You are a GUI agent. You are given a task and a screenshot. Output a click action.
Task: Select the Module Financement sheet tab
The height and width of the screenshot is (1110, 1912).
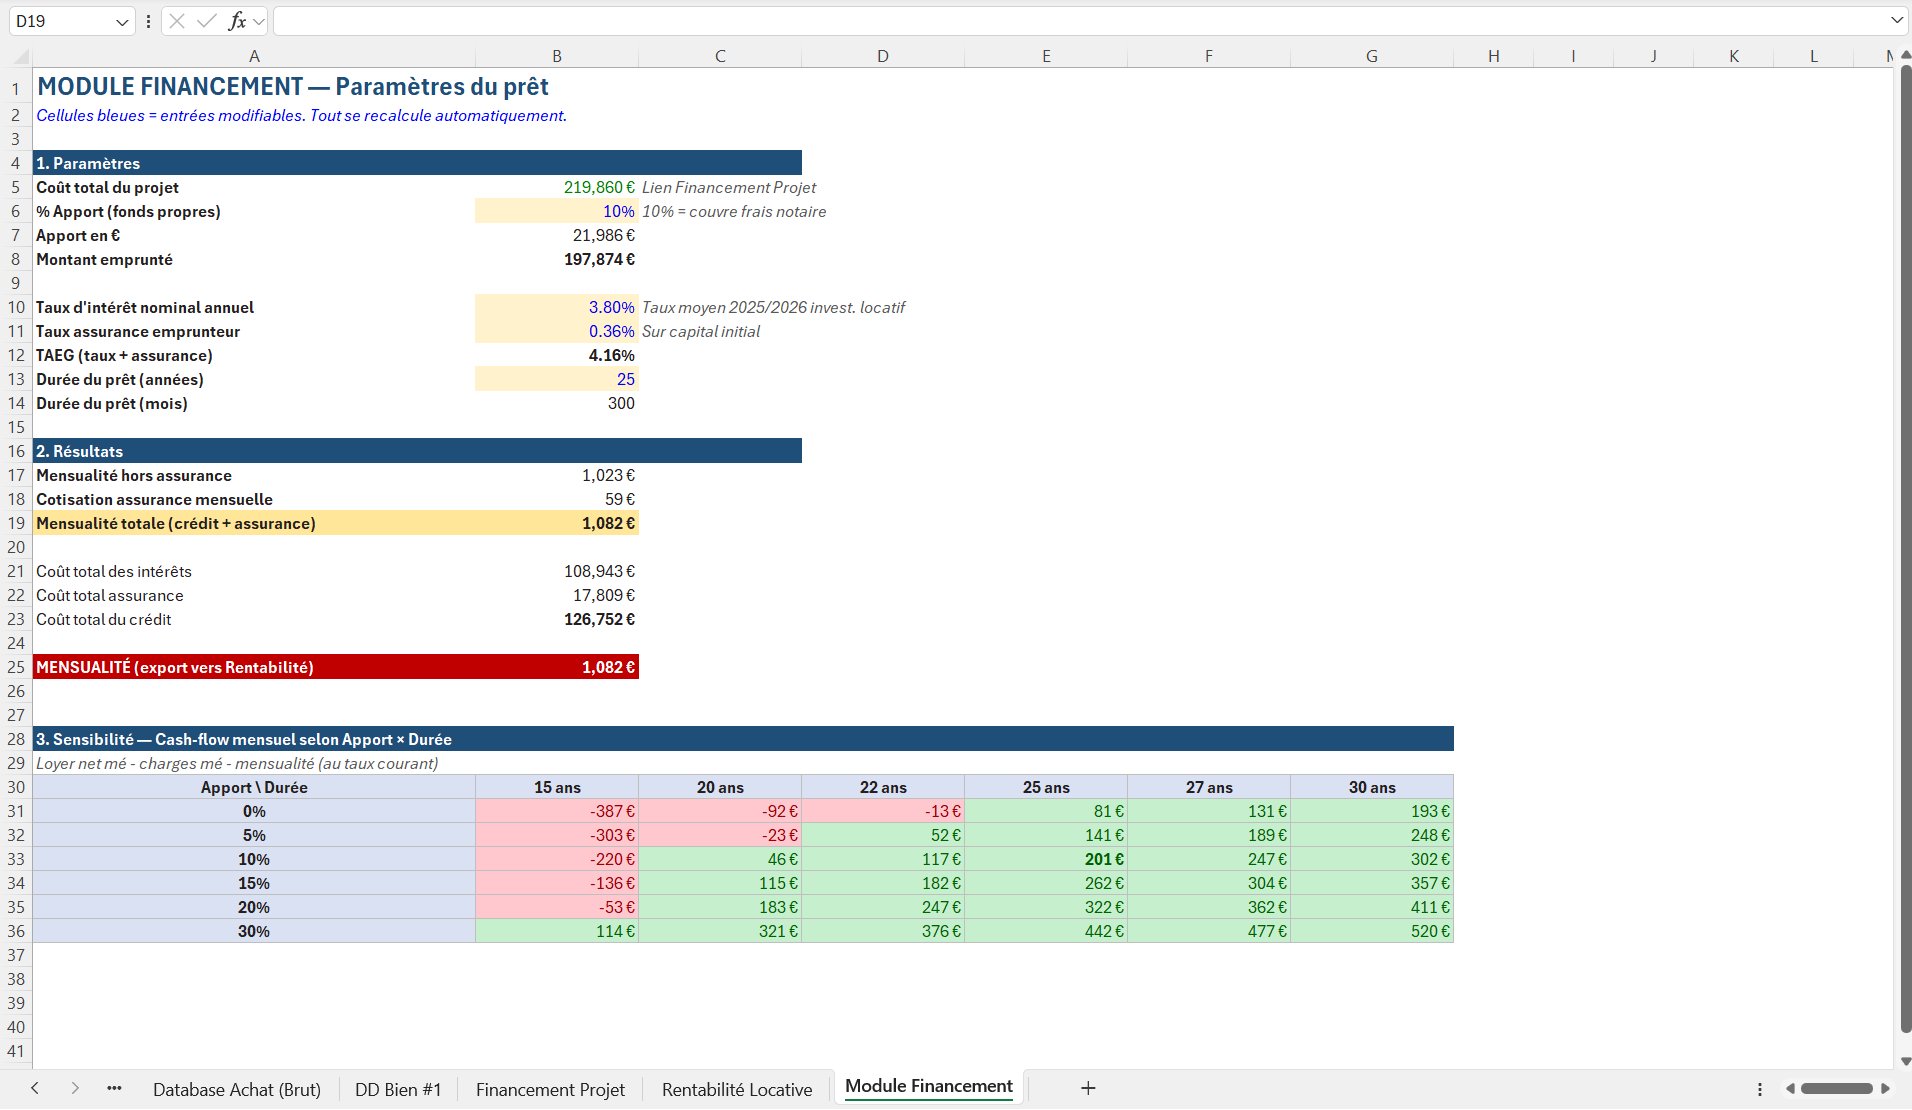pyautogui.click(x=929, y=1087)
